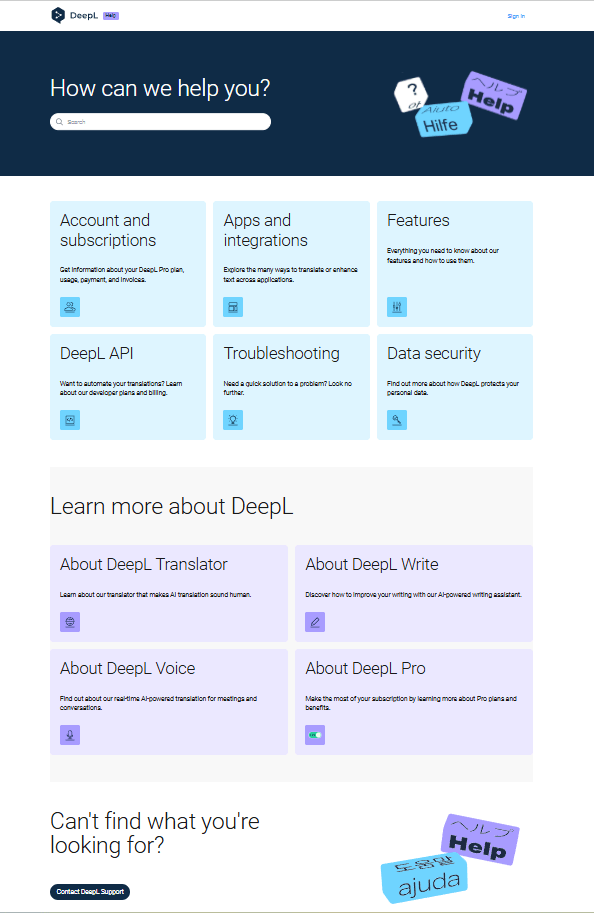594x913 pixels.
Task: Click the DeepL Pro toggle icon
Action: 315,735
